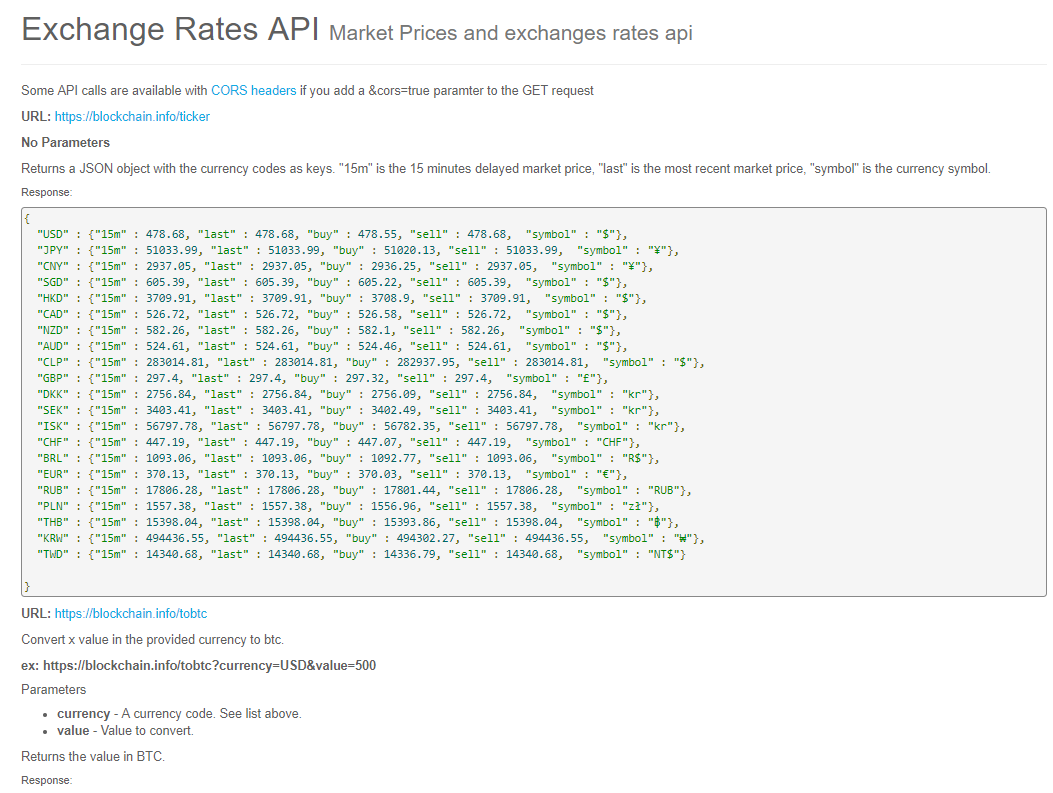Click the "Response:" label above the JSON box
The width and height of the screenshot is (1053, 793).
(x=46, y=193)
